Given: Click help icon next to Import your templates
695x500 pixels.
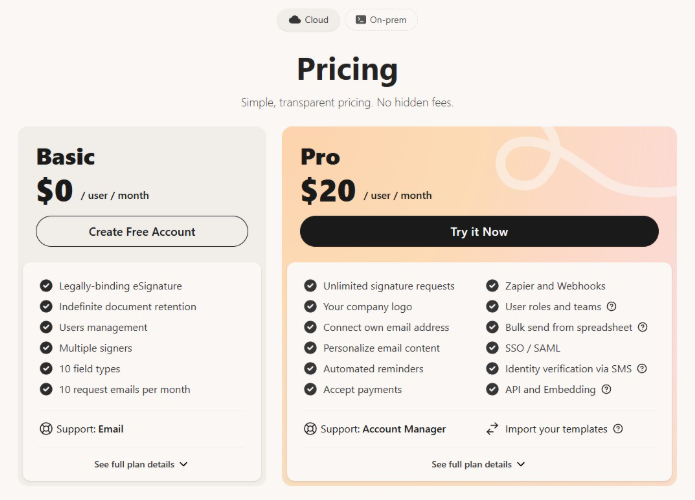Looking at the screenshot, I should pos(618,429).
